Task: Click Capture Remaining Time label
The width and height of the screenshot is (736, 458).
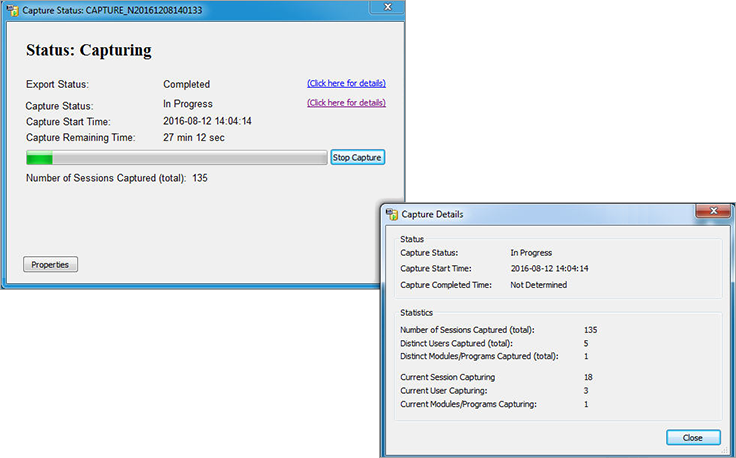Action: [x=80, y=137]
